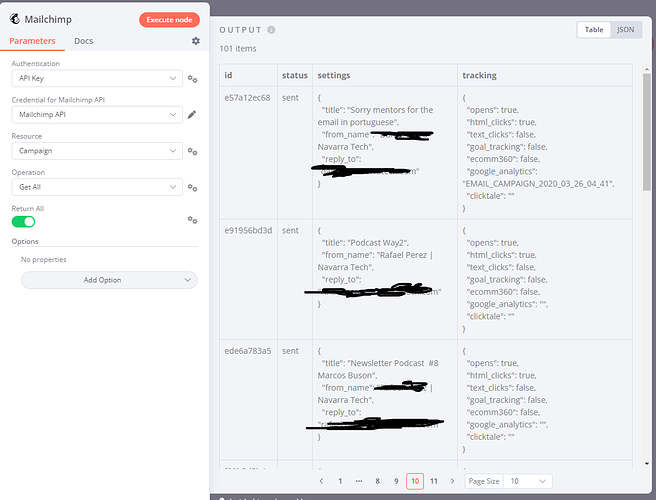Click output table vertical scrollbar
This screenshot has height=500, width=656.
point(647,132)
